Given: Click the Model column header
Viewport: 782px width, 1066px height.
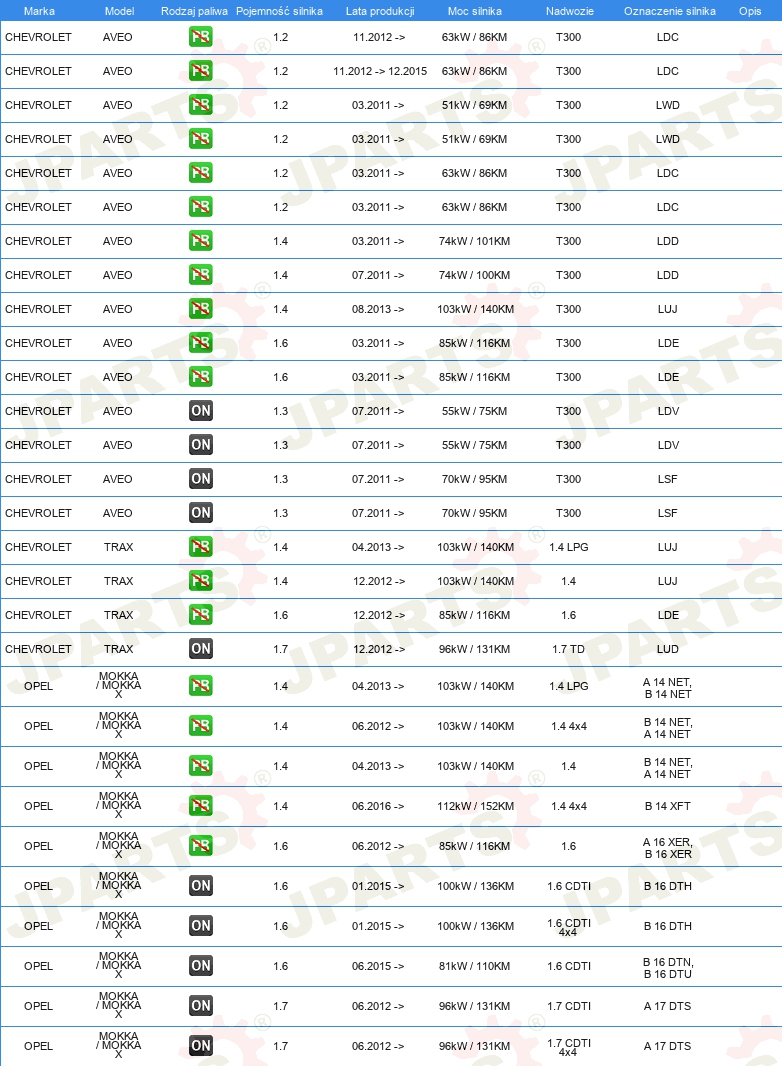Looking at the screenshot, I should [x=119, y=11].
